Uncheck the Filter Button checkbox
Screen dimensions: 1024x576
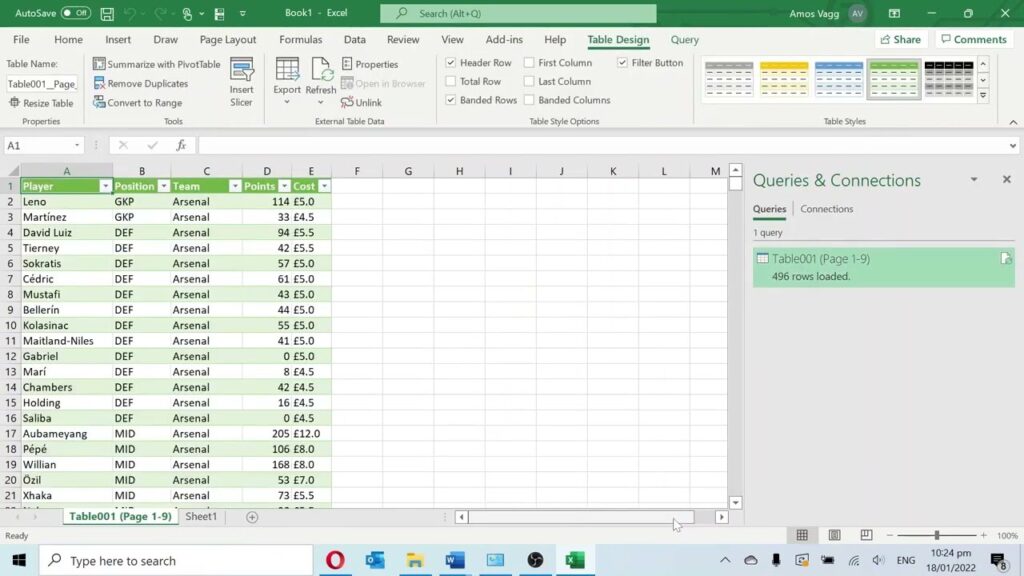point(622,63)
